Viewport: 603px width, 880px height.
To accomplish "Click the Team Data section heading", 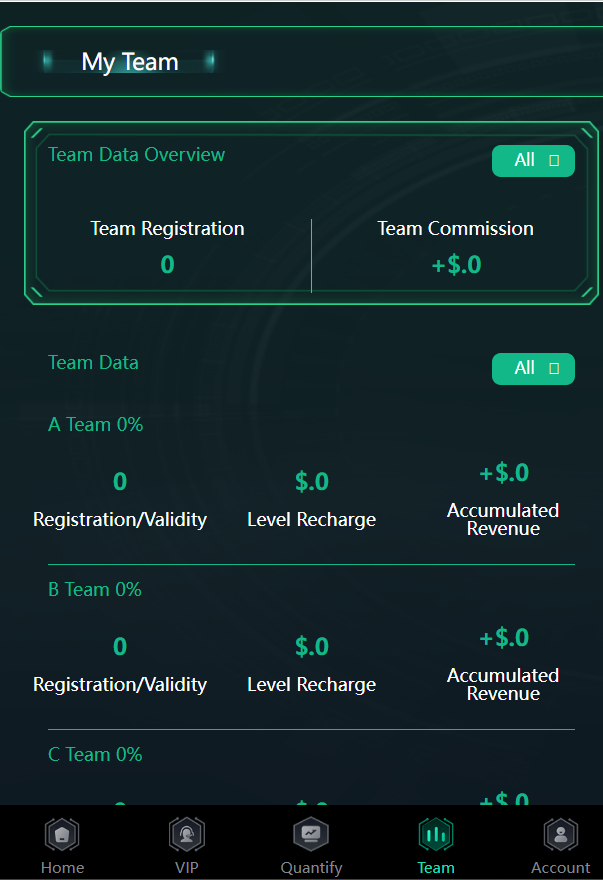I will (x=93, y=363).
